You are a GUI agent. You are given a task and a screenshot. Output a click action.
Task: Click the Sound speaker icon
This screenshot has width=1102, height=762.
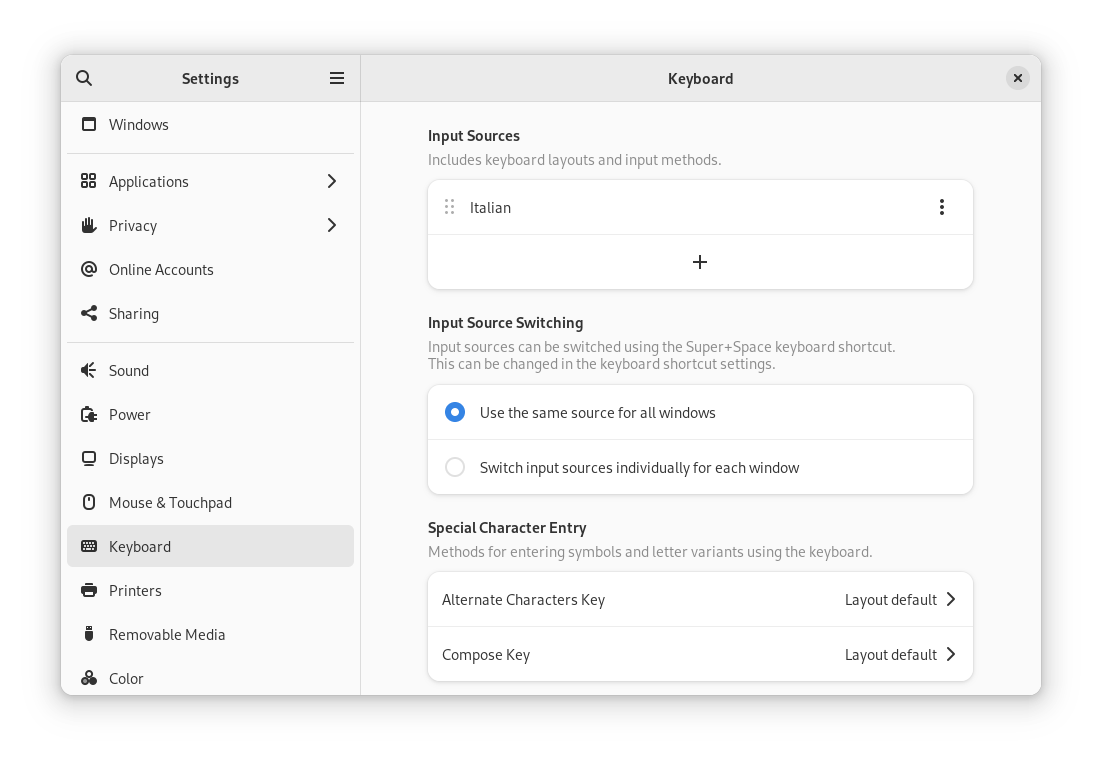pyautogui.click(x=88, y=370)
